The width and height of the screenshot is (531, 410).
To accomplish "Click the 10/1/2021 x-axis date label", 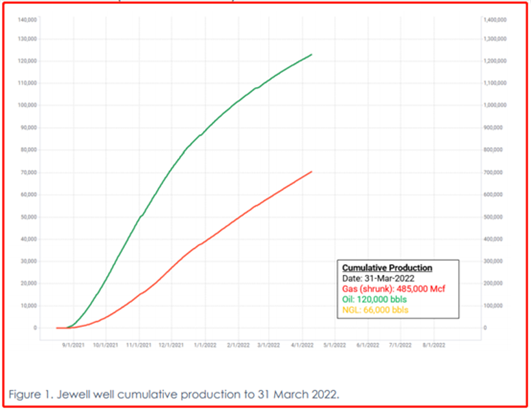I will tap(106, 345).
